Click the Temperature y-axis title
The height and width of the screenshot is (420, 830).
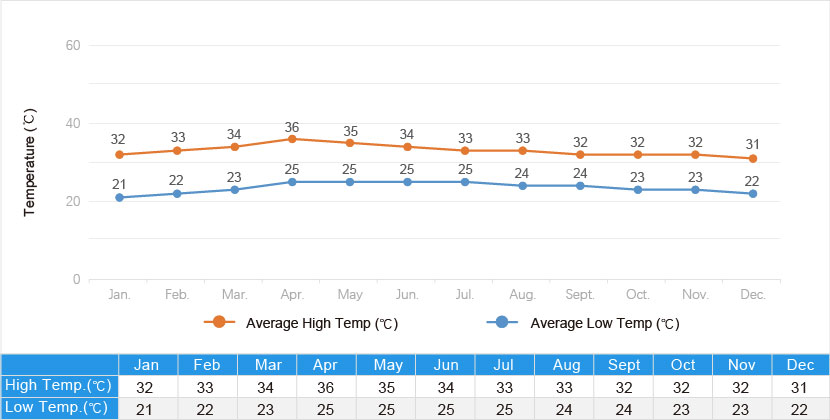tap(30, 164)
